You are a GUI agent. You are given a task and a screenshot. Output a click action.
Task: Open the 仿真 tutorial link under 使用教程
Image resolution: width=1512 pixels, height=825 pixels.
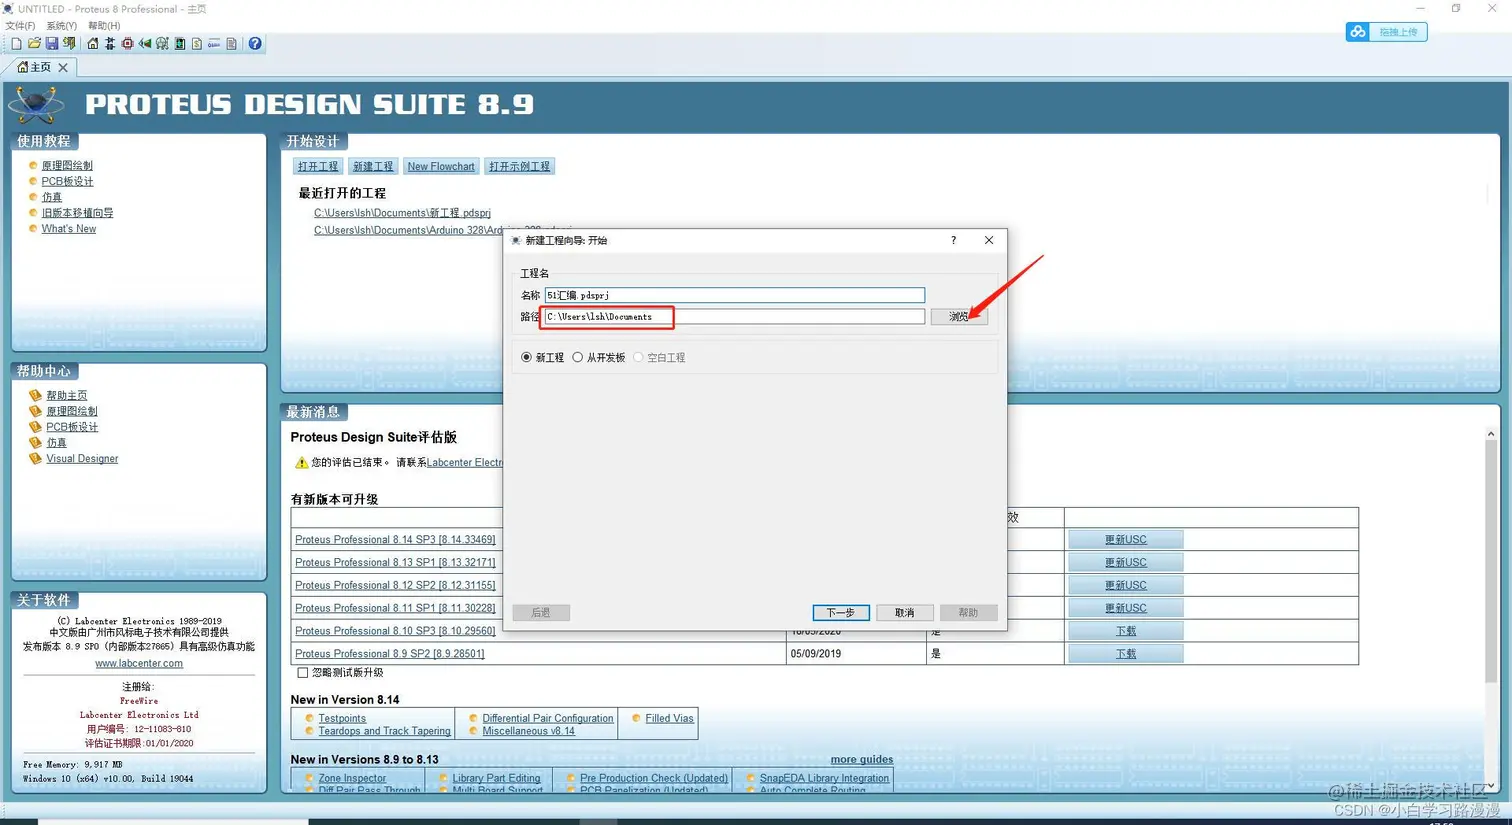(51, 197)
